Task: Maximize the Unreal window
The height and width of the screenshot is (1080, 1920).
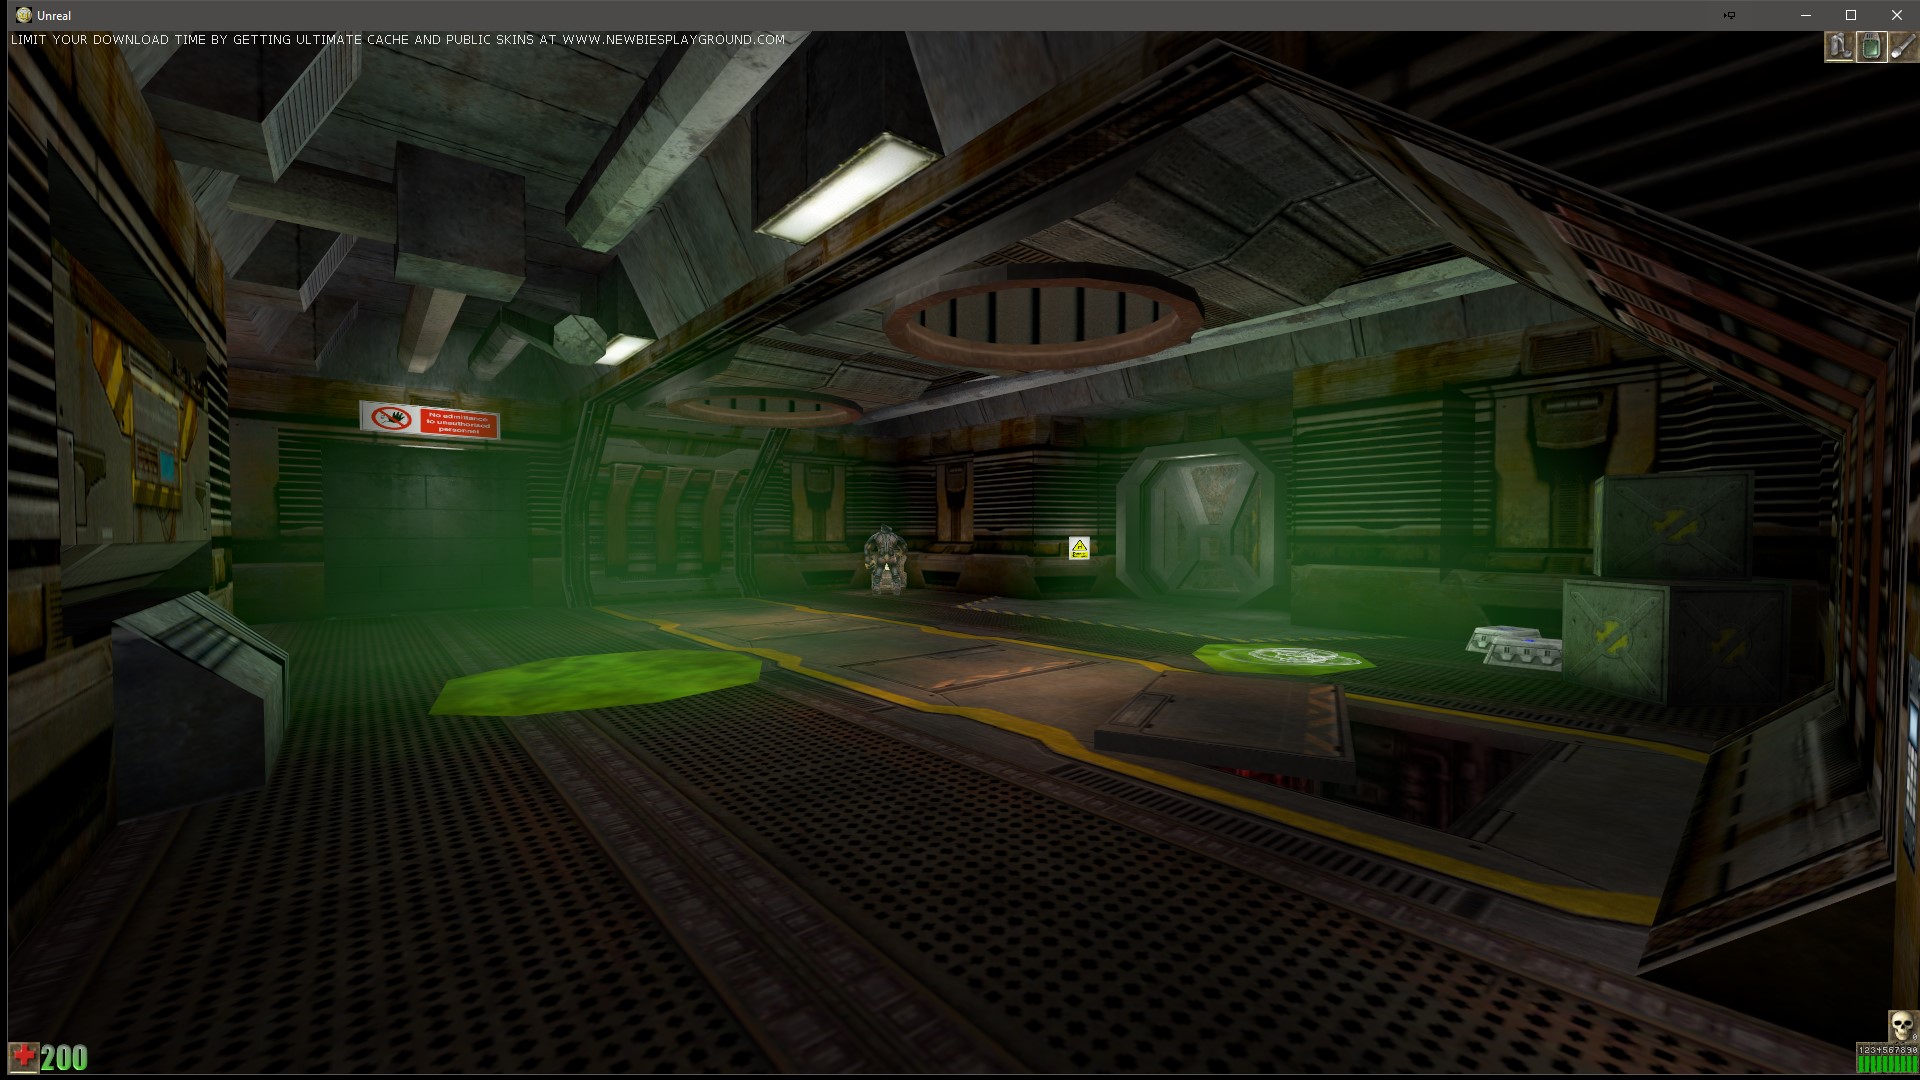Action: [x=1851, y=15]
